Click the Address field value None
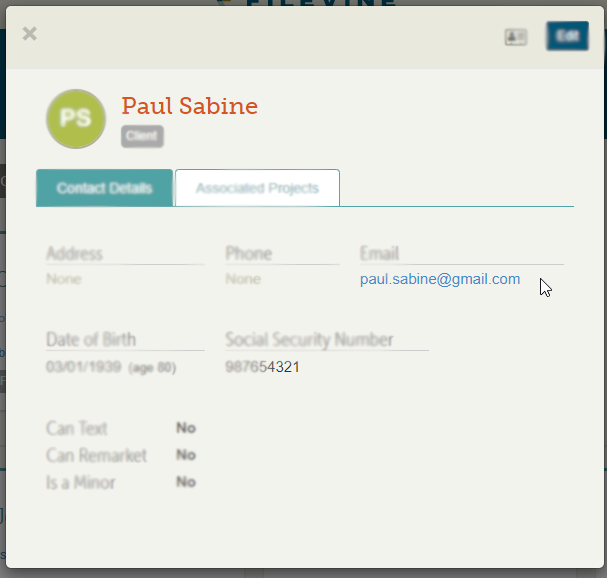Viewport: 607px width, 578px height. [x=64, y=279]
